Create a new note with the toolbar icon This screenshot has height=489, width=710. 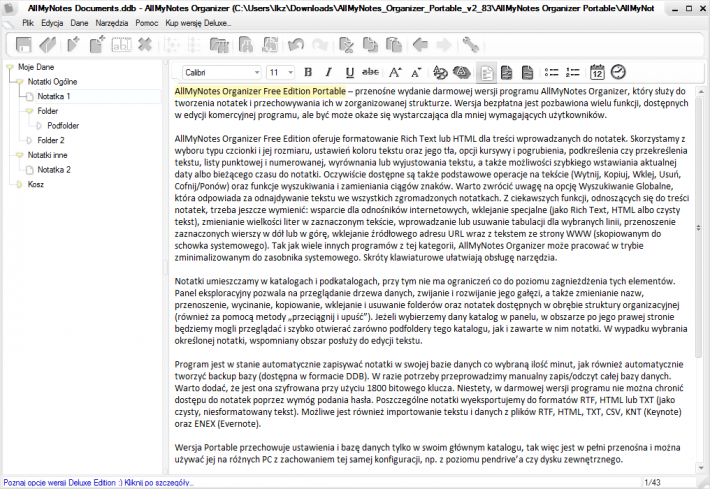click(96, 45)
